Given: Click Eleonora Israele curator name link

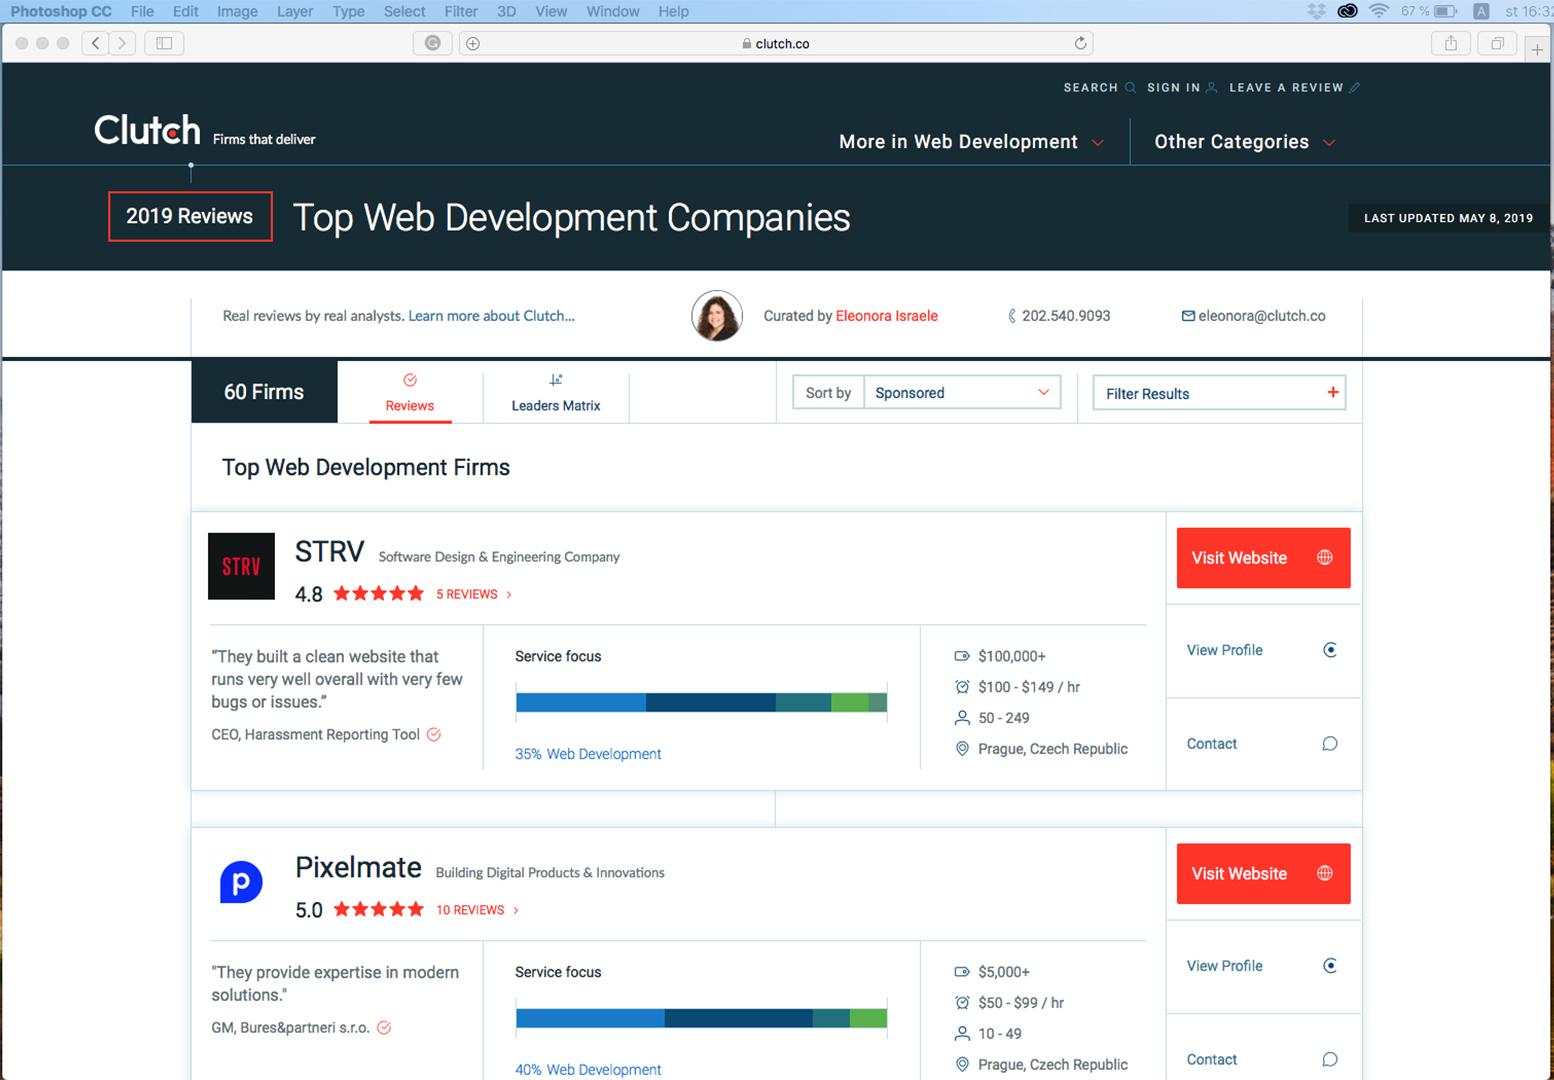Looking at the screenshot, I should click(x=886, y=316).
